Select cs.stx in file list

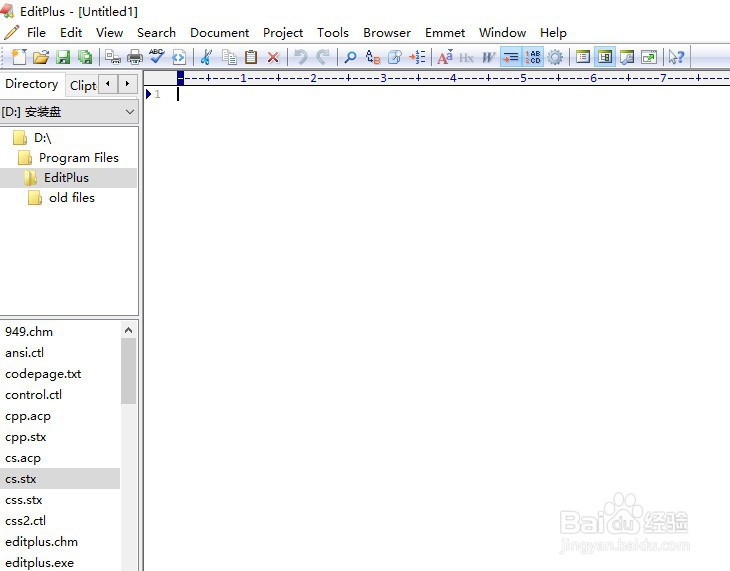[x=60, y=479]
